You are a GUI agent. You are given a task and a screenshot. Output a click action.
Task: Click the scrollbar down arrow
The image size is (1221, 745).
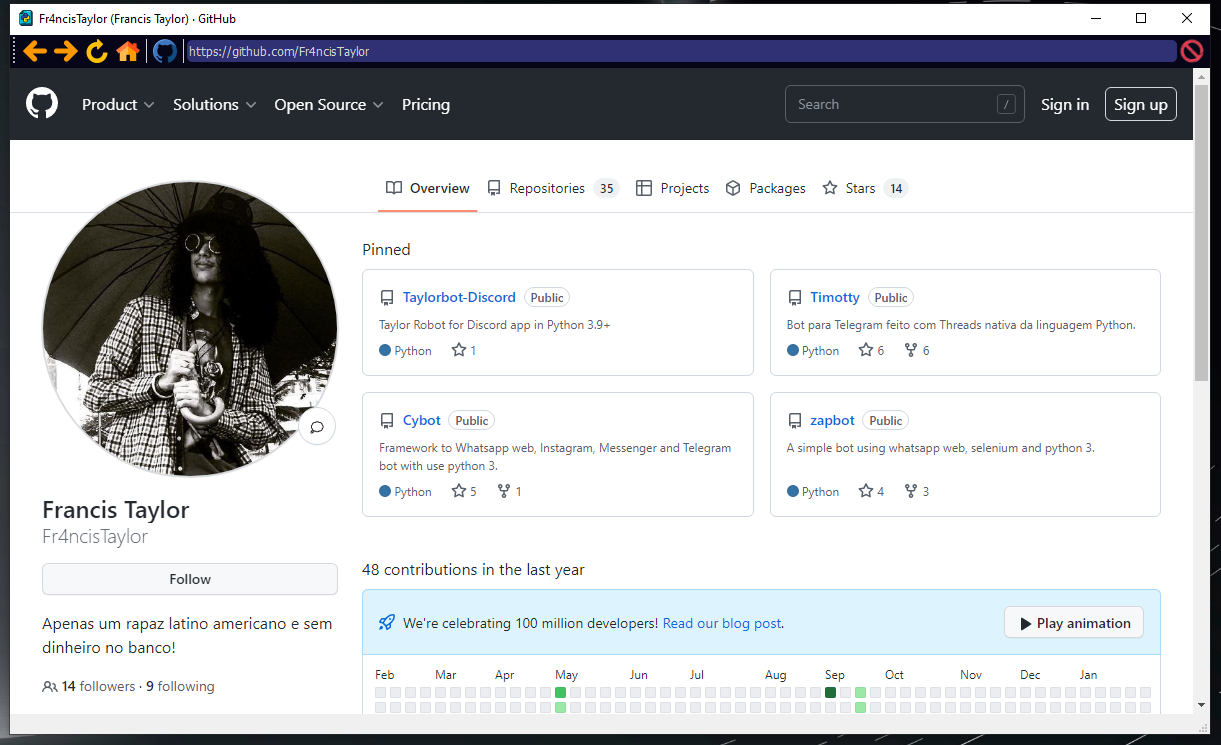pos(1201,704)
